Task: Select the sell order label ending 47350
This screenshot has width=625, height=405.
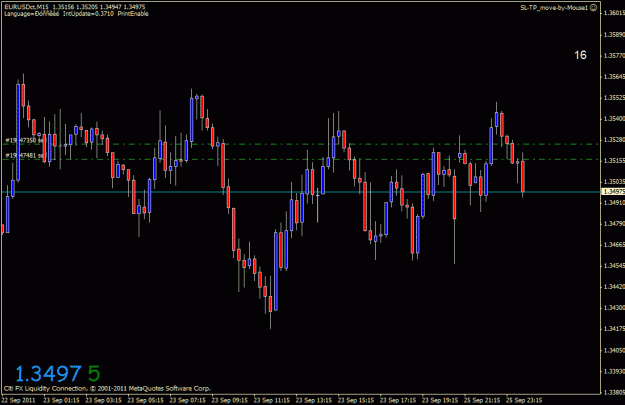Action: tap(24, 140)
